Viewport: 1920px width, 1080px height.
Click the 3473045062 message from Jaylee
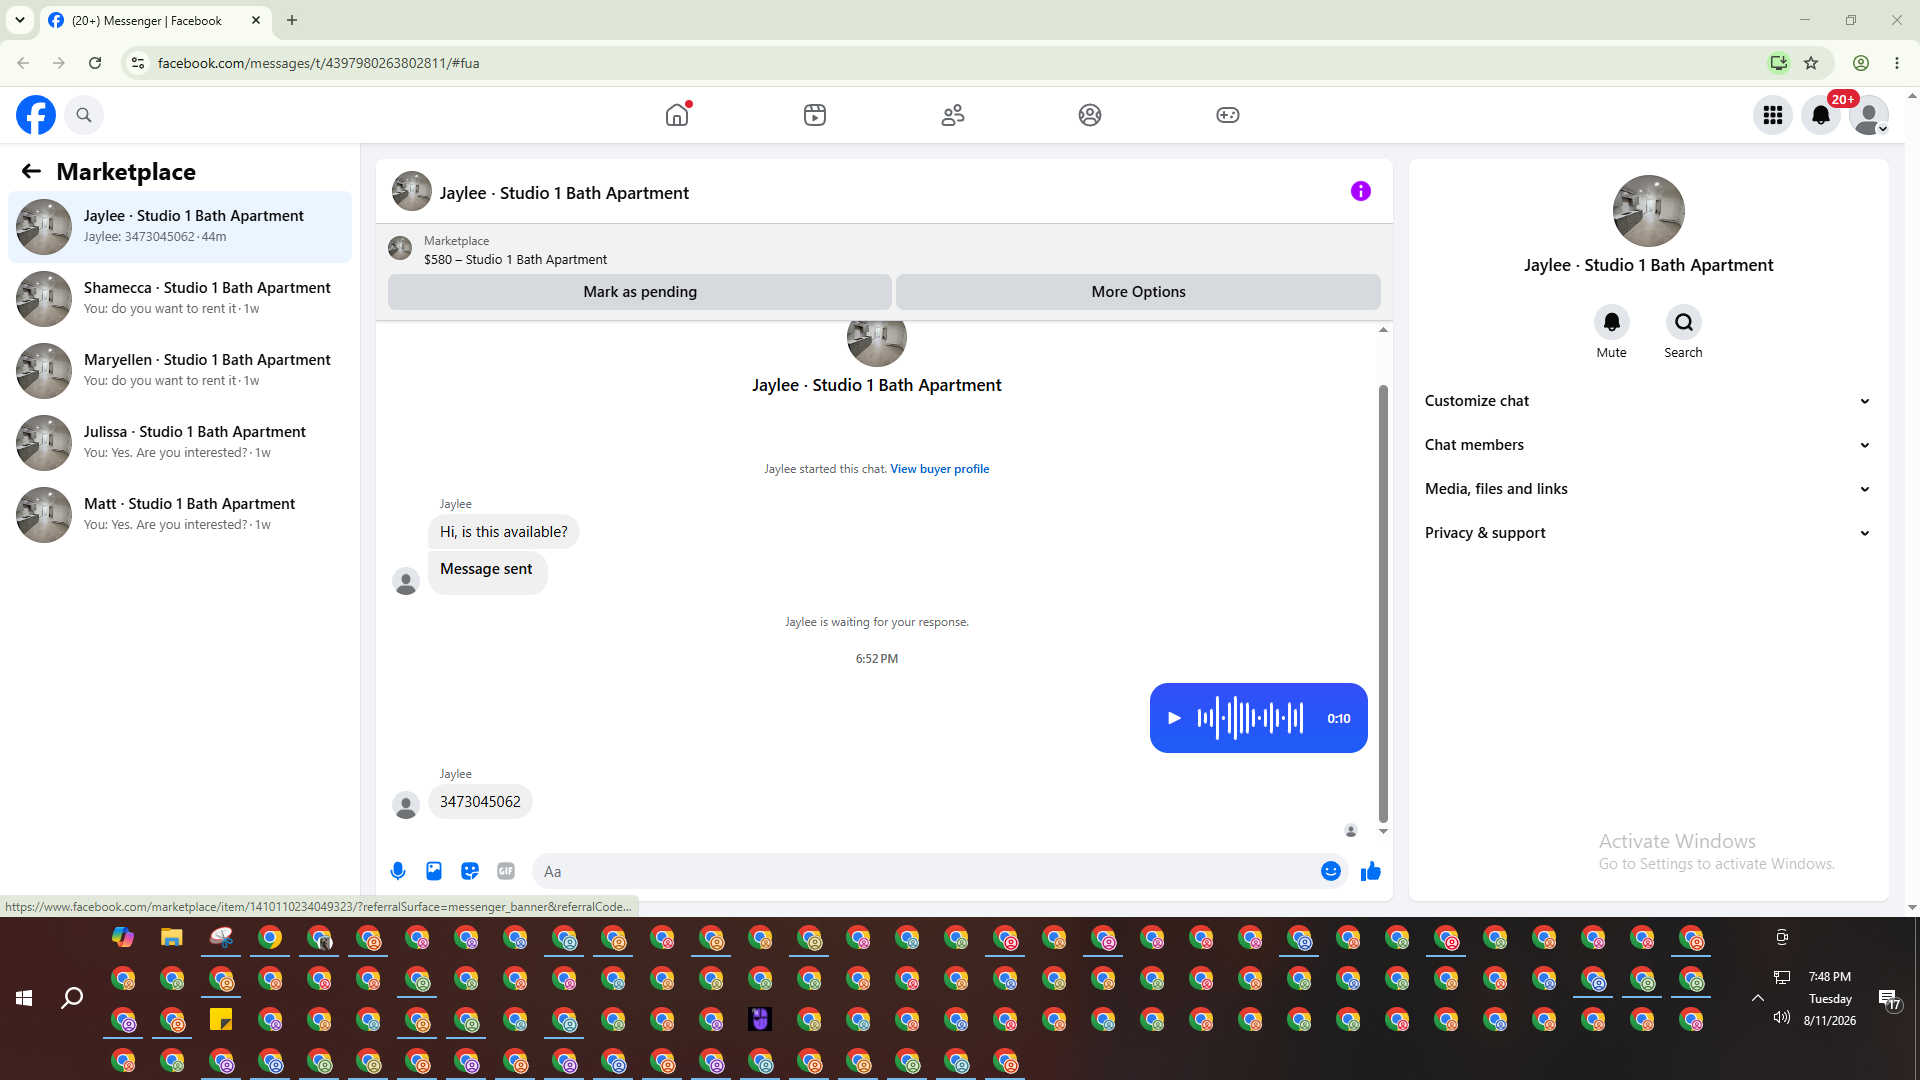[480, 802]
